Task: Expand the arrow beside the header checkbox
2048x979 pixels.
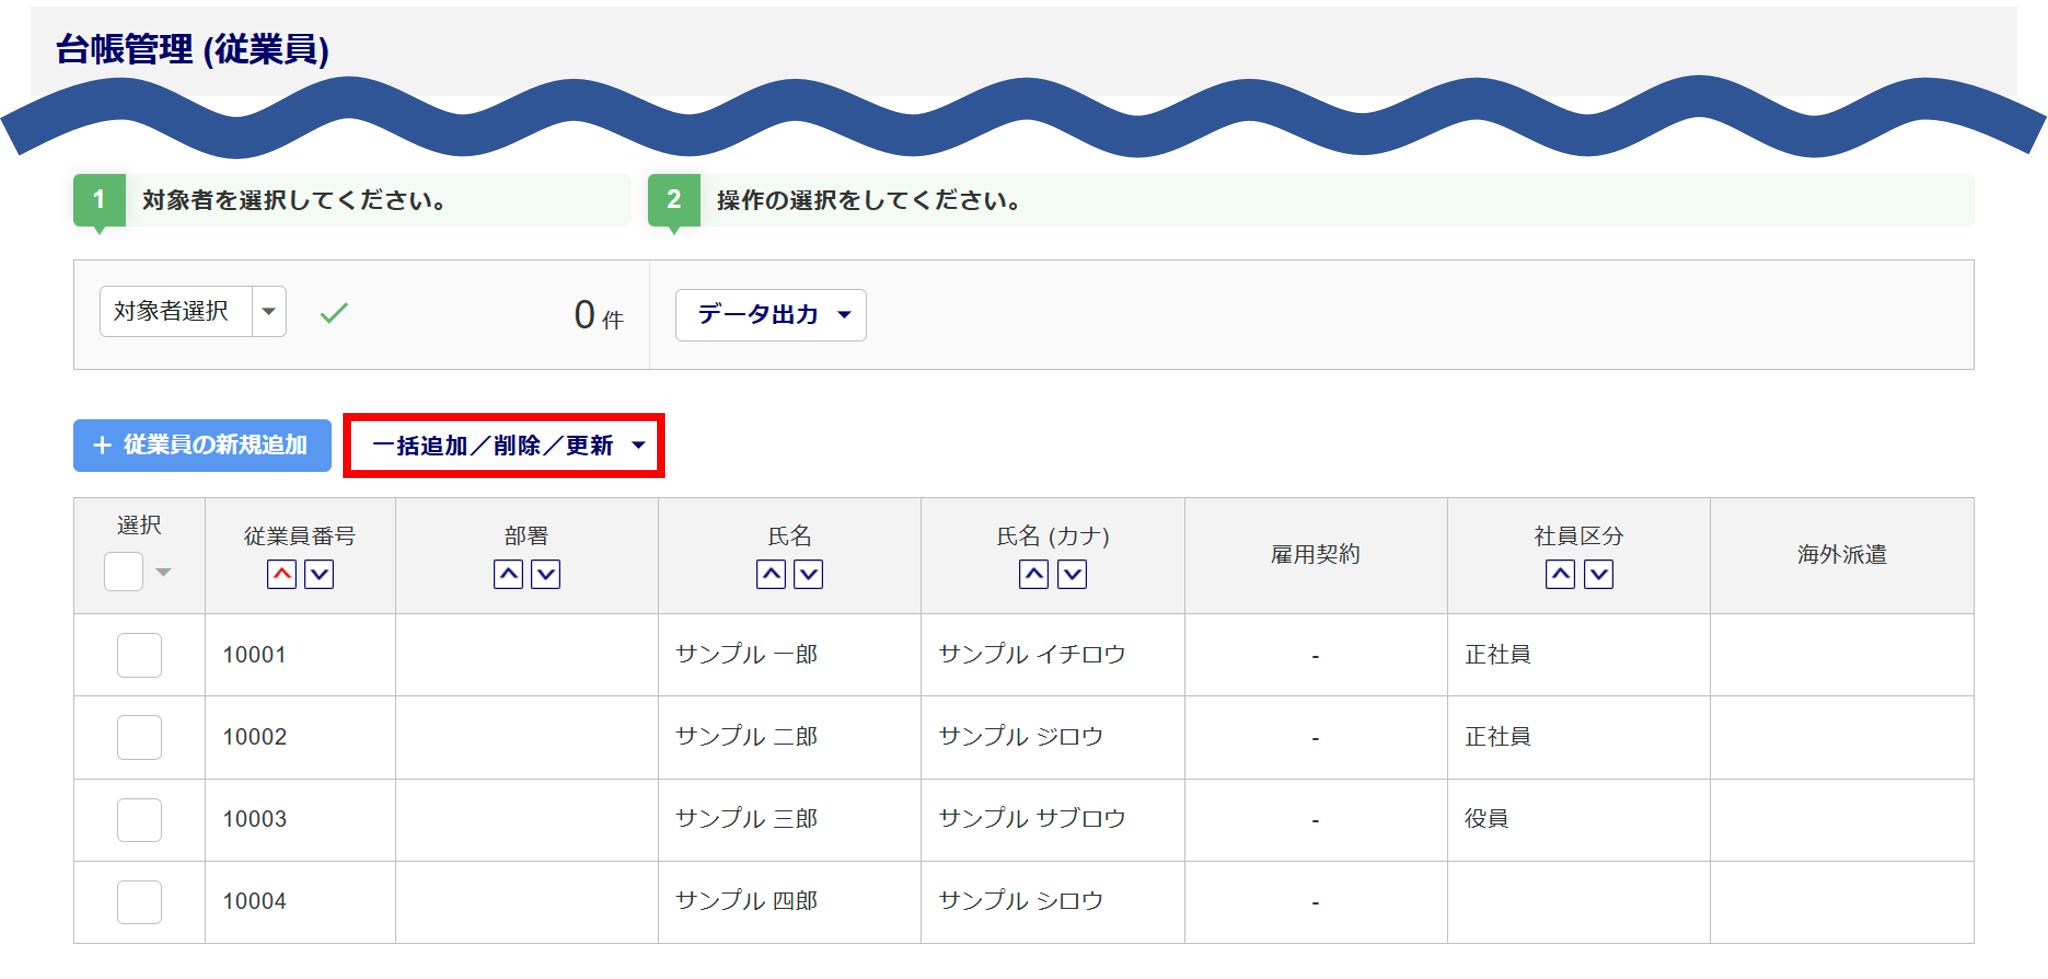Action: pos(163,572)
